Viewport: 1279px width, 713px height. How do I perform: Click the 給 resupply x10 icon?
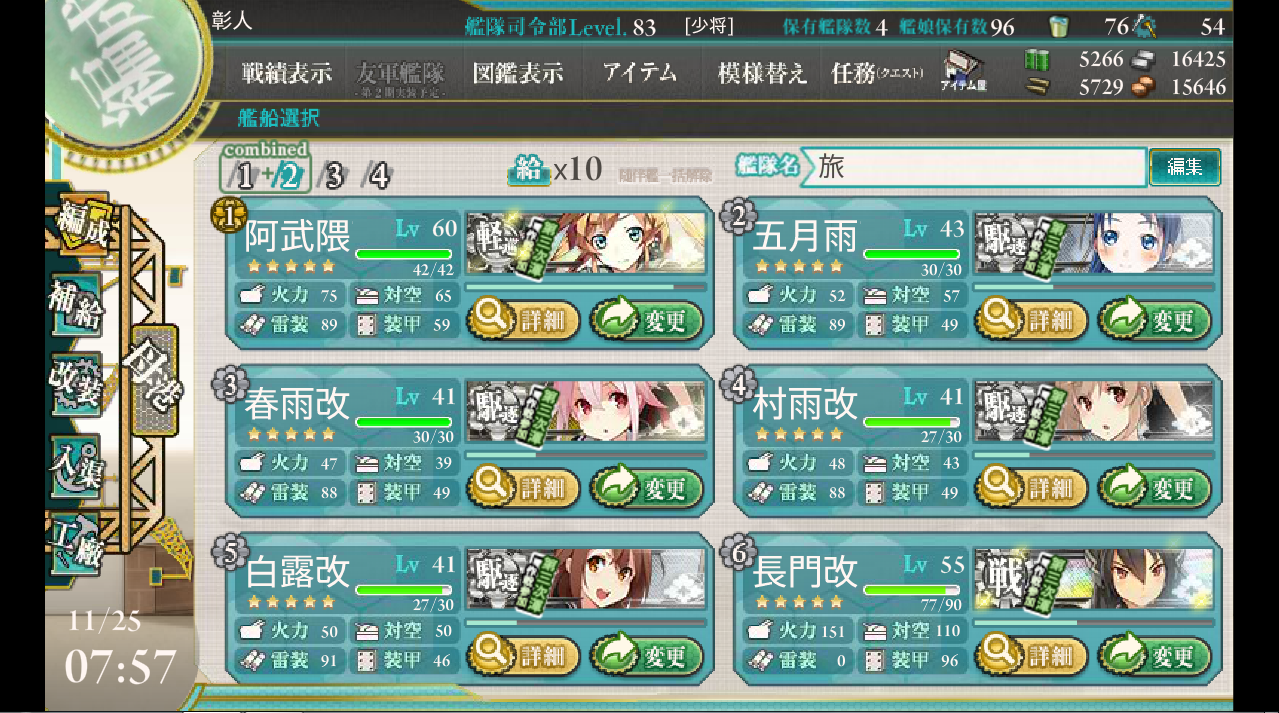tap(556, 170)
